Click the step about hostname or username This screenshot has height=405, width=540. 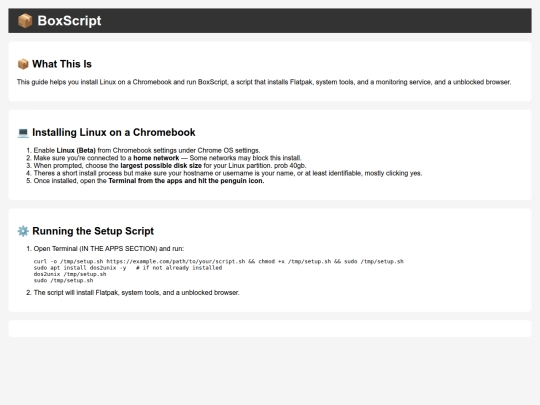[228, 173]
